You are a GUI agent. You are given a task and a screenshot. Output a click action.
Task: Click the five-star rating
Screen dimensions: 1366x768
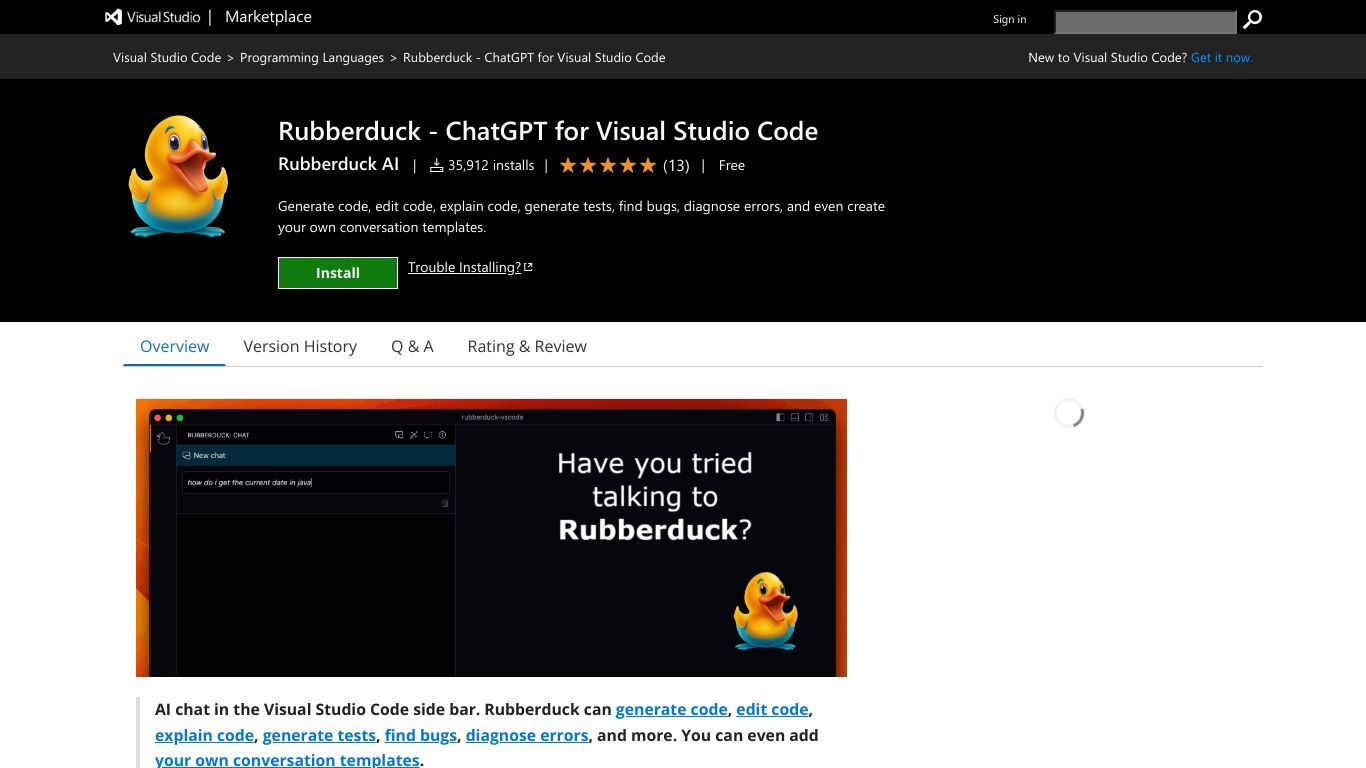pos(607,165)
